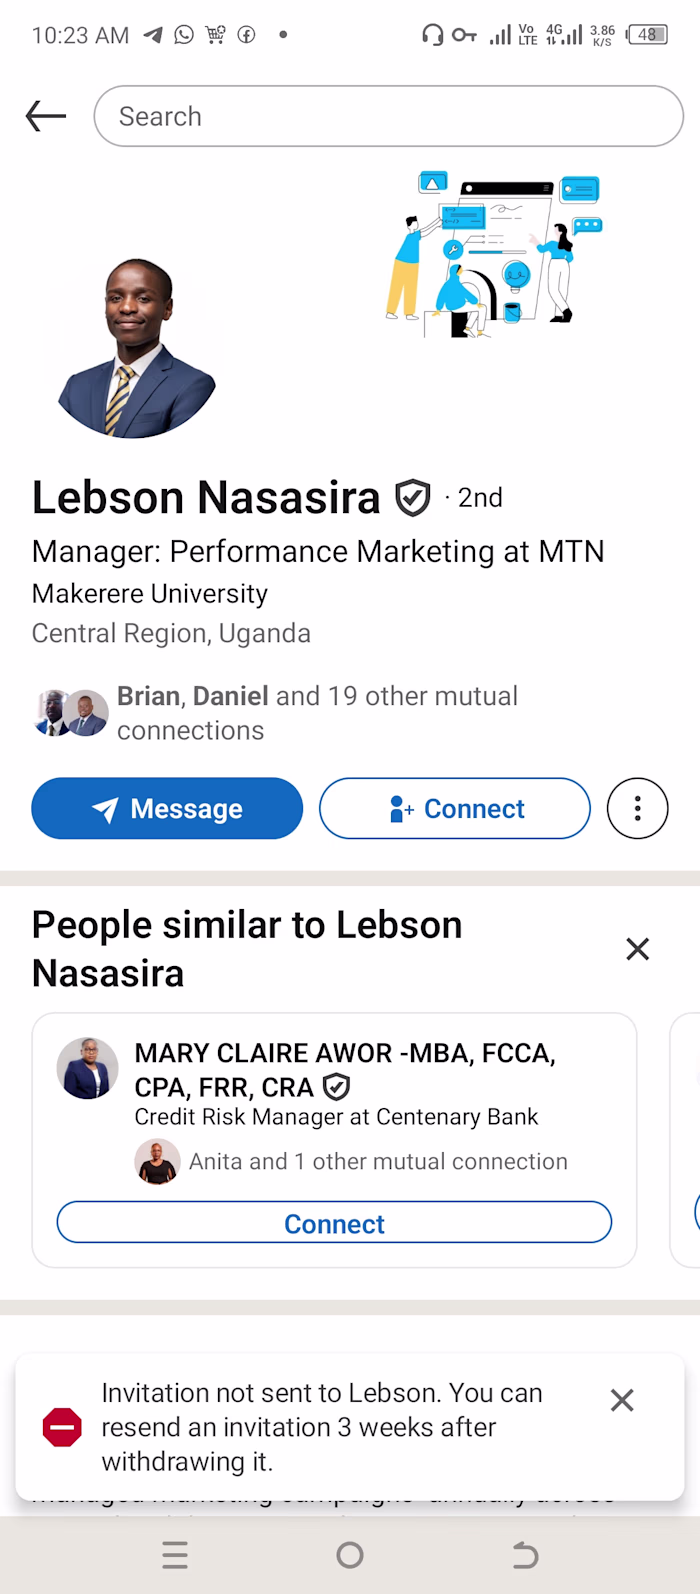View Lebson Nasasira's profile photo
Viewport: 700px width, 1594px height.
click(x=137, y=348)
